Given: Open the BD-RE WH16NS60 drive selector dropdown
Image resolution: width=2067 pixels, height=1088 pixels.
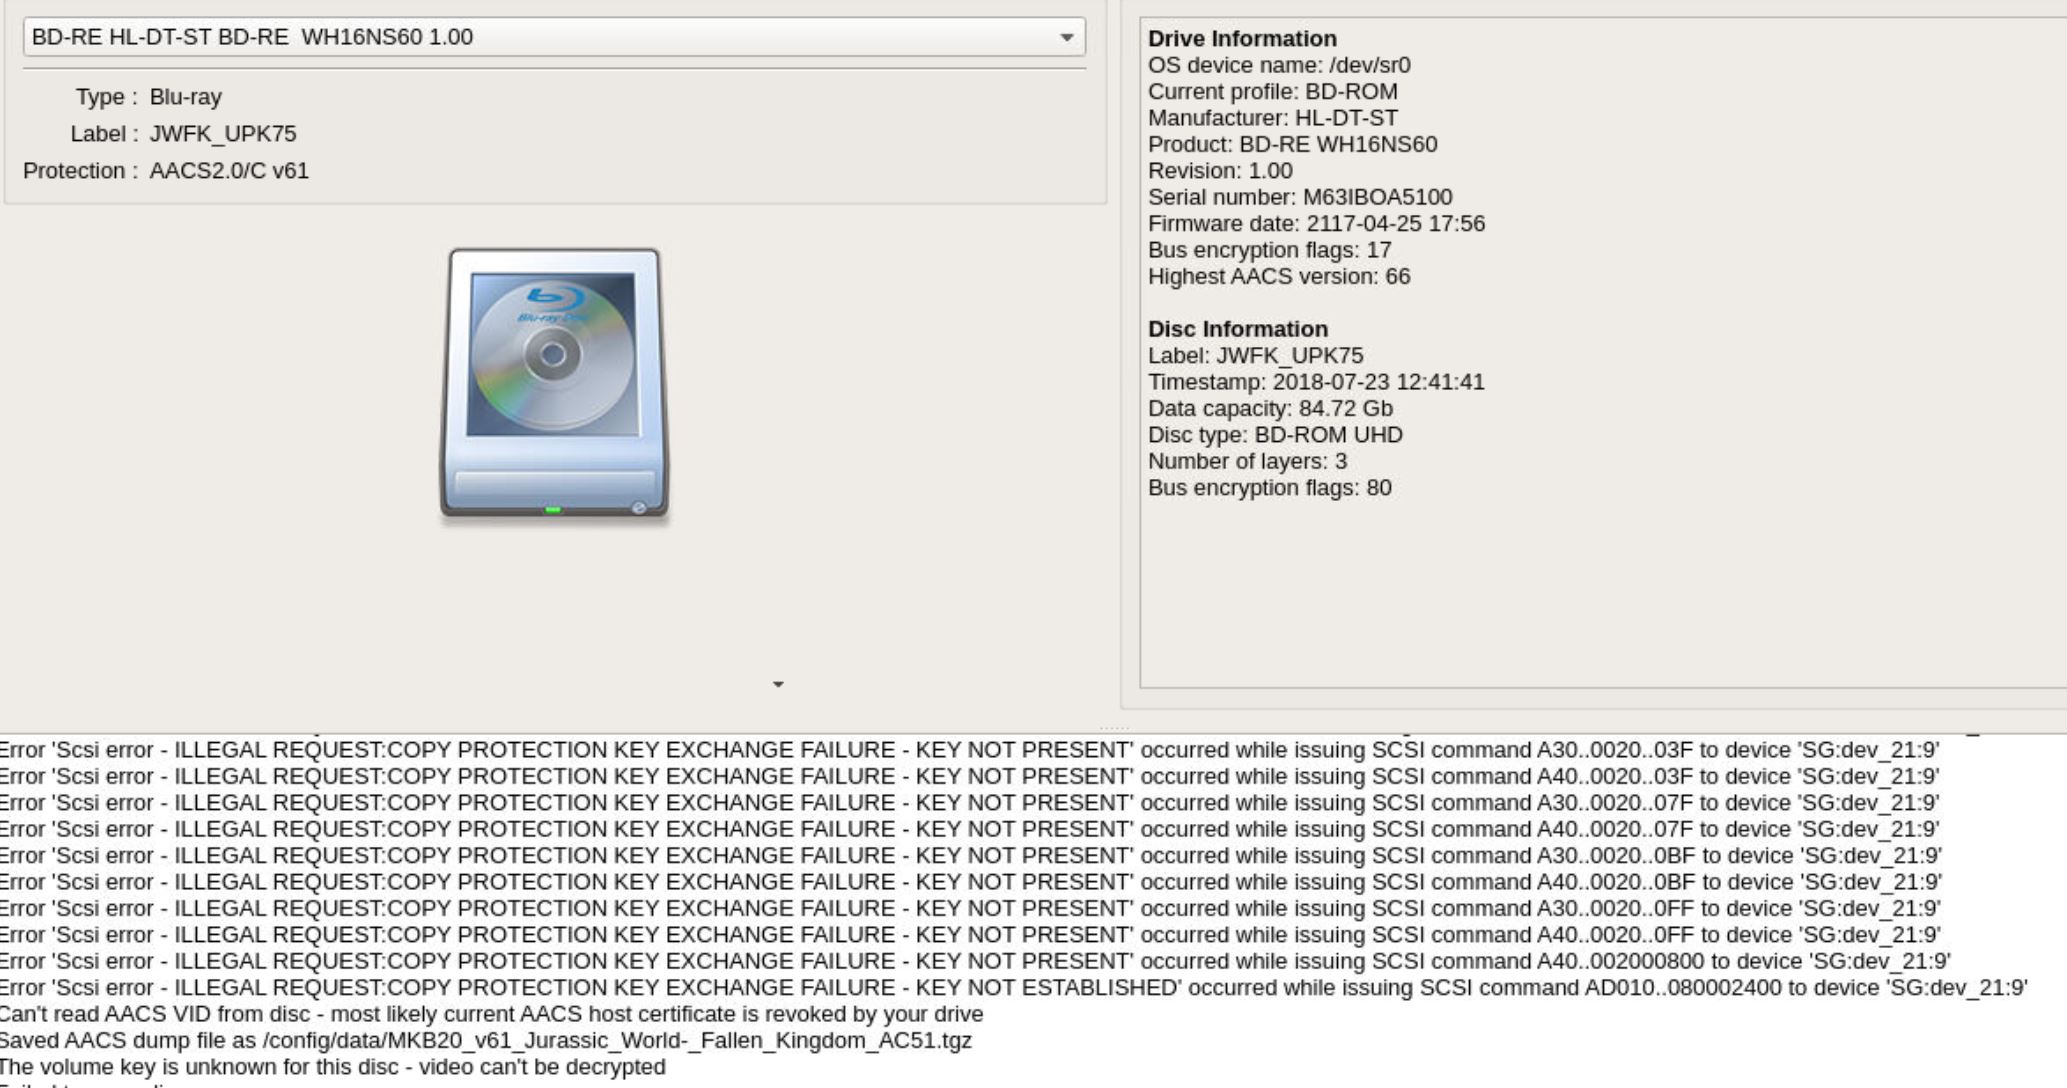Looking at the screenshot, I should [554, 37].
